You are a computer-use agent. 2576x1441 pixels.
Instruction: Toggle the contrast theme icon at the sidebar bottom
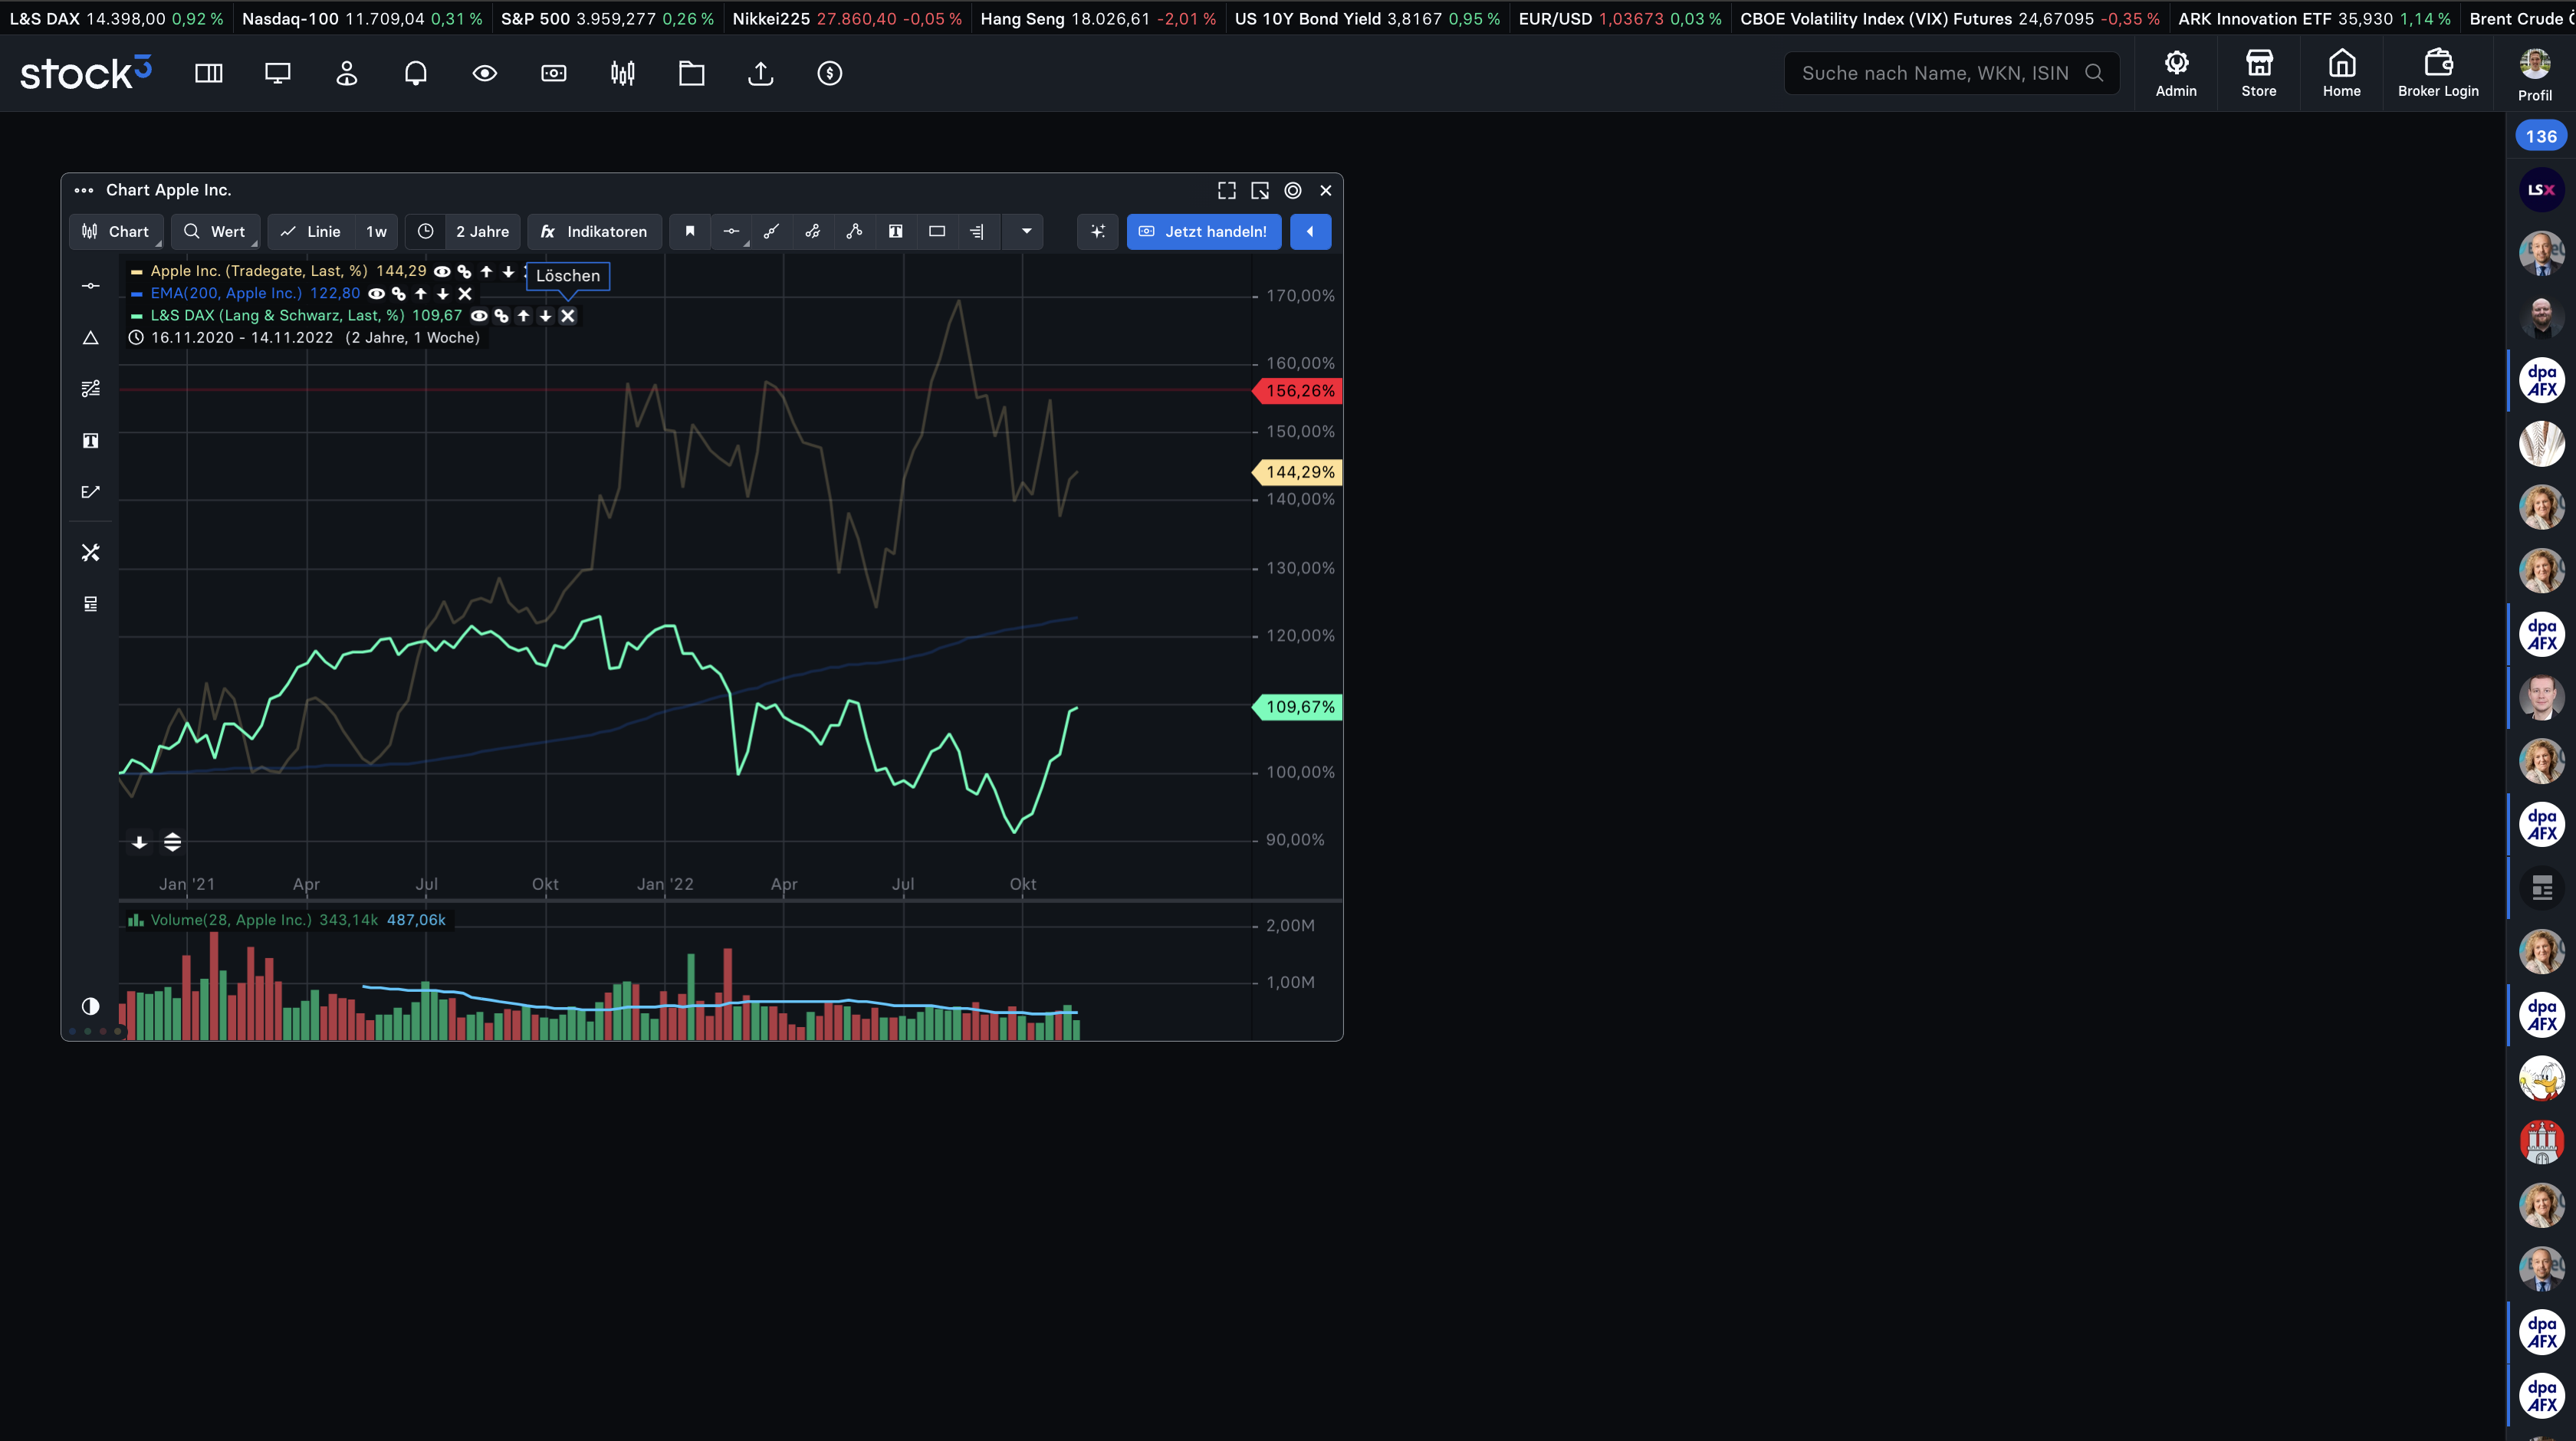pos(90,1006)
